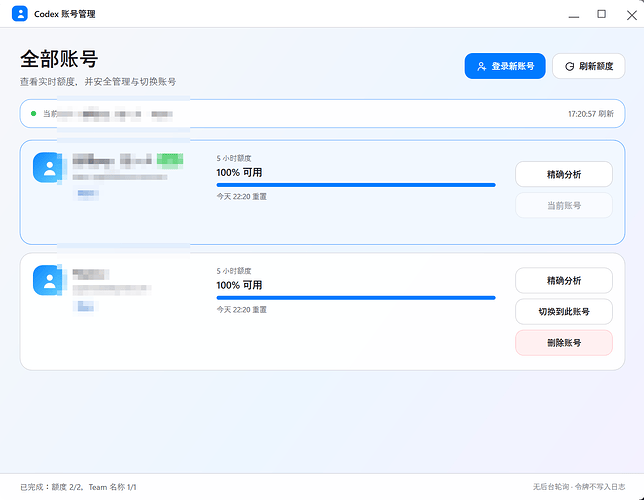The width and height of the screenshot is (644, 500).
Task: Click the green badge on first account name
Action: point(170,160)
